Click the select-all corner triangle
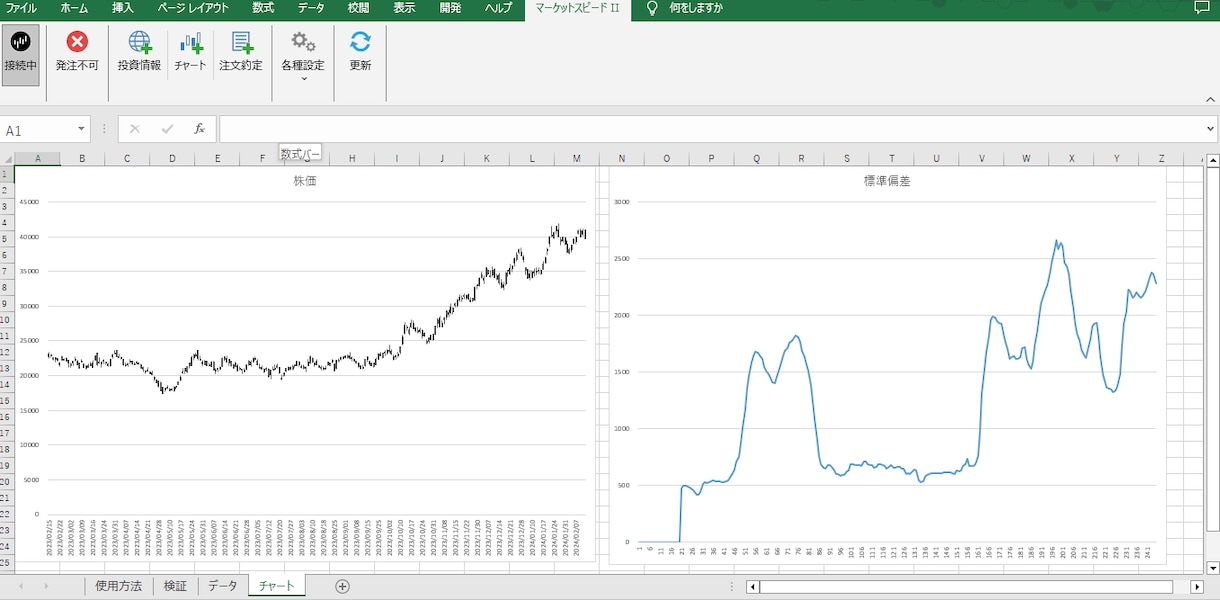This screenshot has height=600, width=1220. [x=7, y=158]
